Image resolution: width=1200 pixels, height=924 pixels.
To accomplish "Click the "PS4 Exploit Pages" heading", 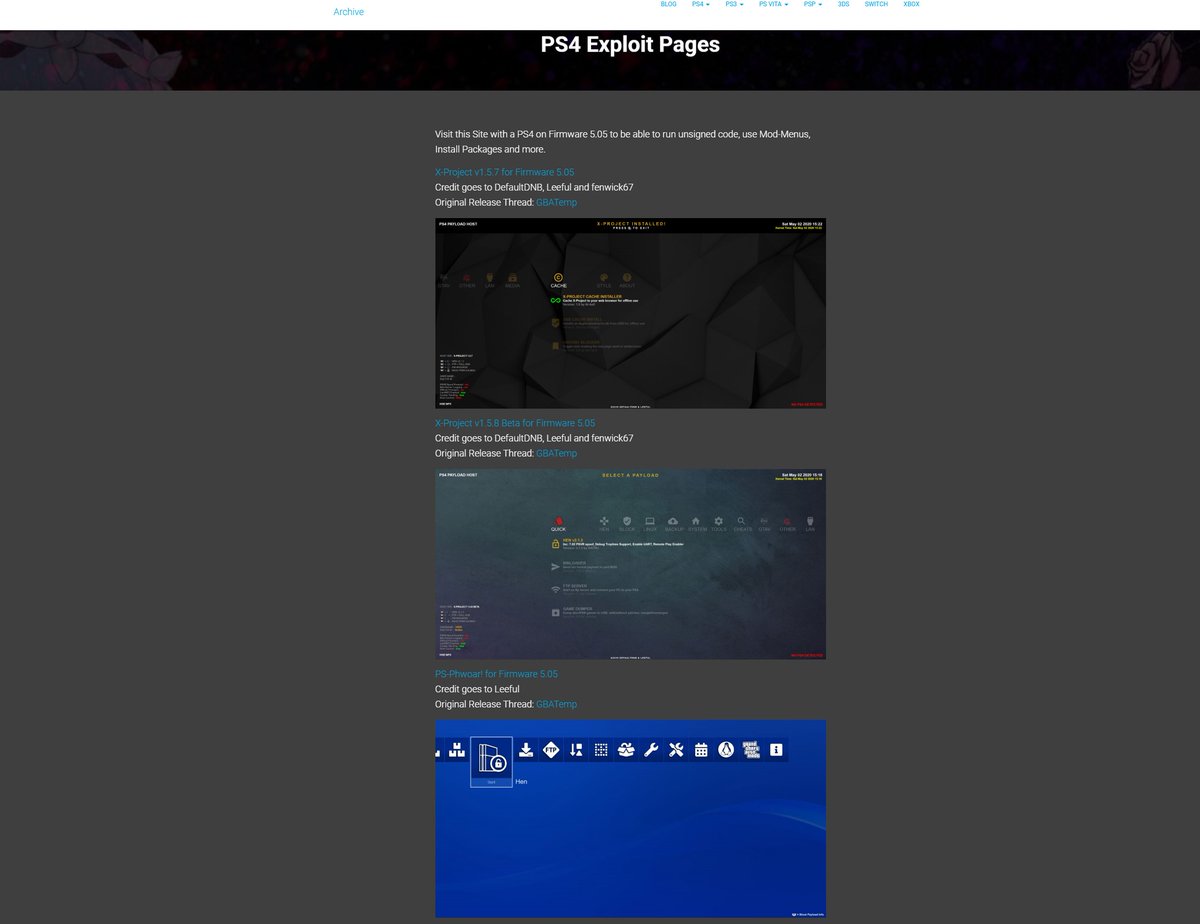I will click(630, 45).
